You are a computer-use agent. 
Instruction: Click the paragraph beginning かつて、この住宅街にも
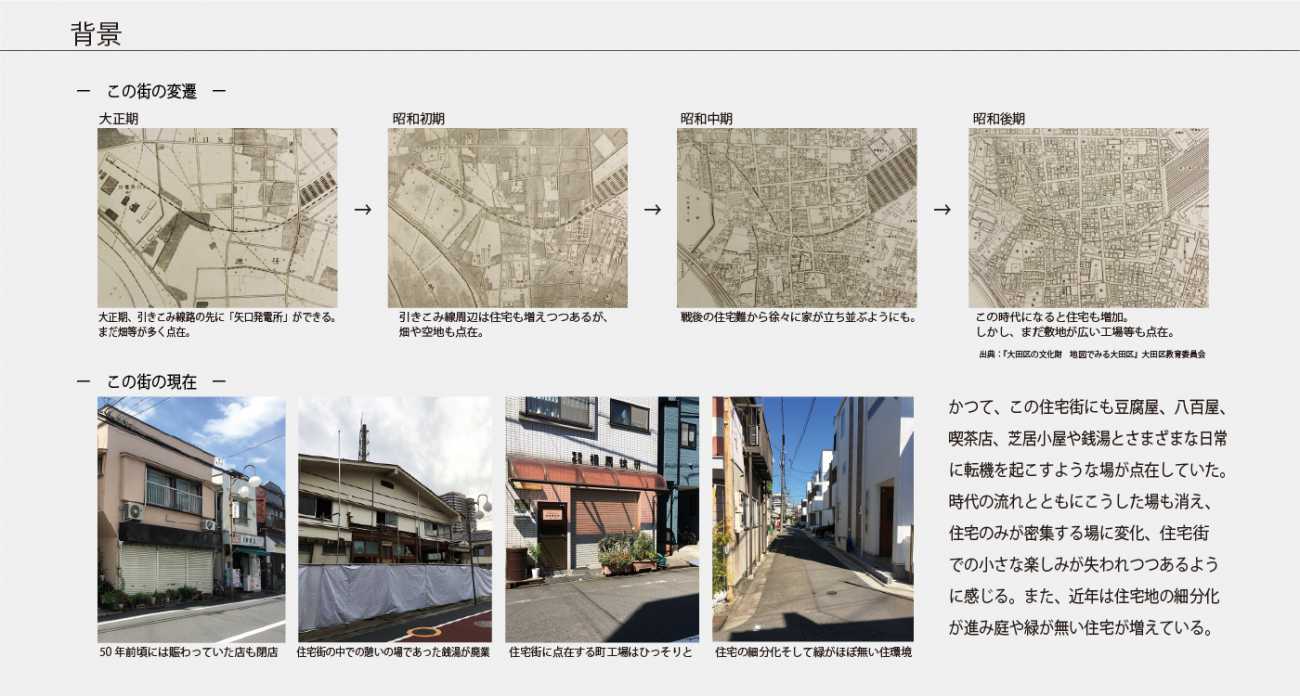pyautogui.click(x=1087, y=518)
